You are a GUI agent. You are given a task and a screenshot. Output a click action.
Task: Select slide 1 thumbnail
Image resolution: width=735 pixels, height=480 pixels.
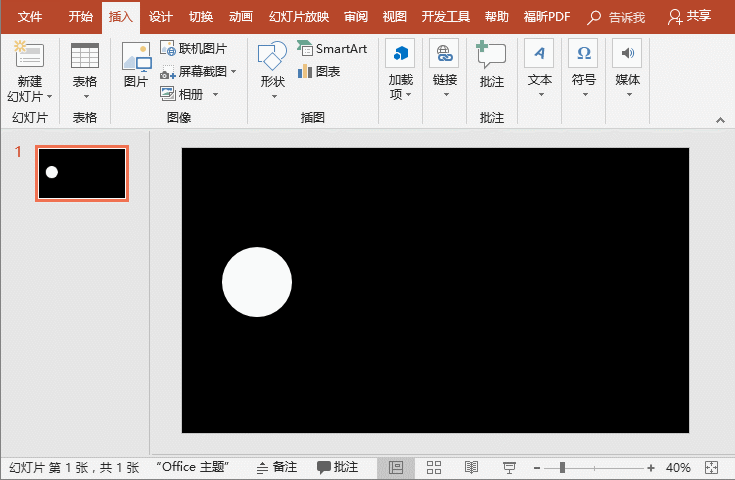pyautogui.click(x=82, y=173)
